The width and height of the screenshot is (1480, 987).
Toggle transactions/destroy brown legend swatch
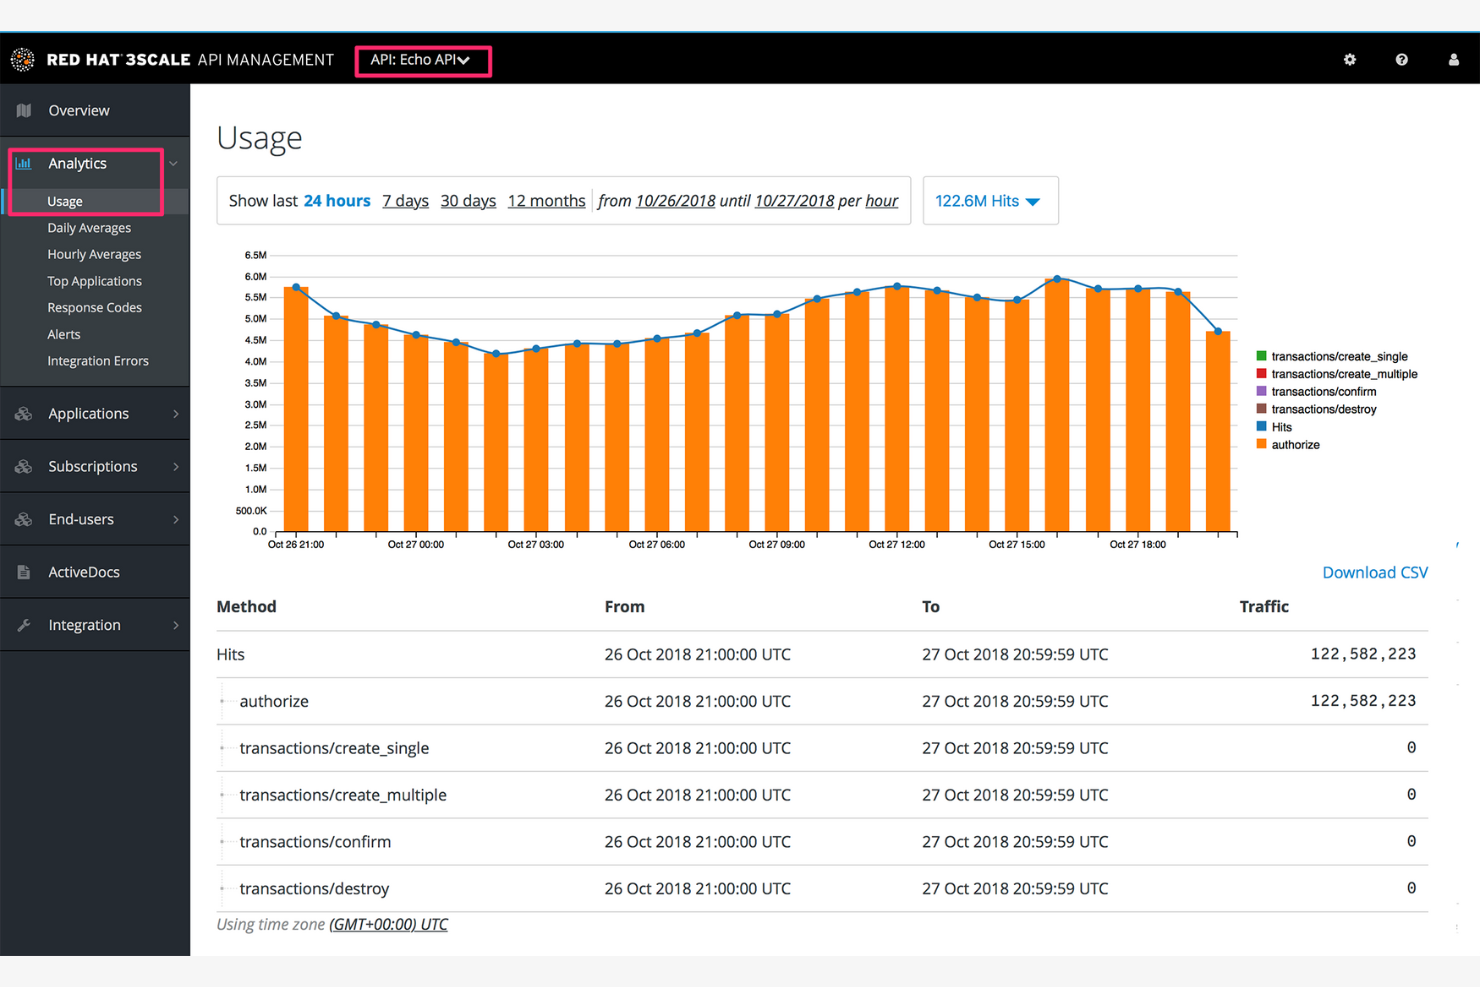(1261, 409)
